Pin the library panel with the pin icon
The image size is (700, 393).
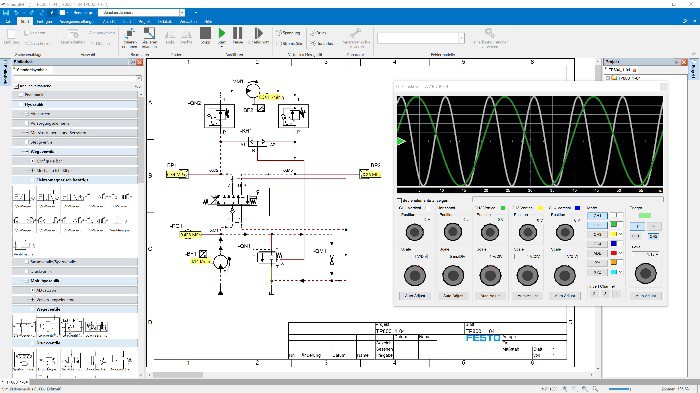(x=133, y=62)
